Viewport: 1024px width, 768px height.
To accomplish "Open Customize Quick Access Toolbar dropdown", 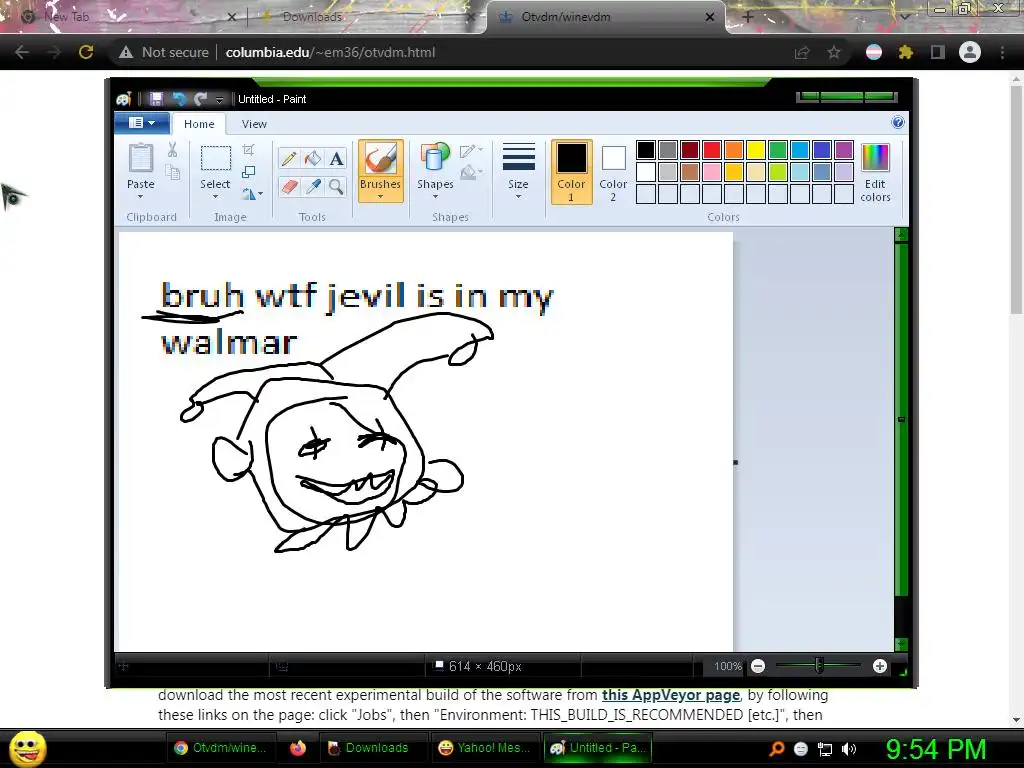I will pos(219,100).
